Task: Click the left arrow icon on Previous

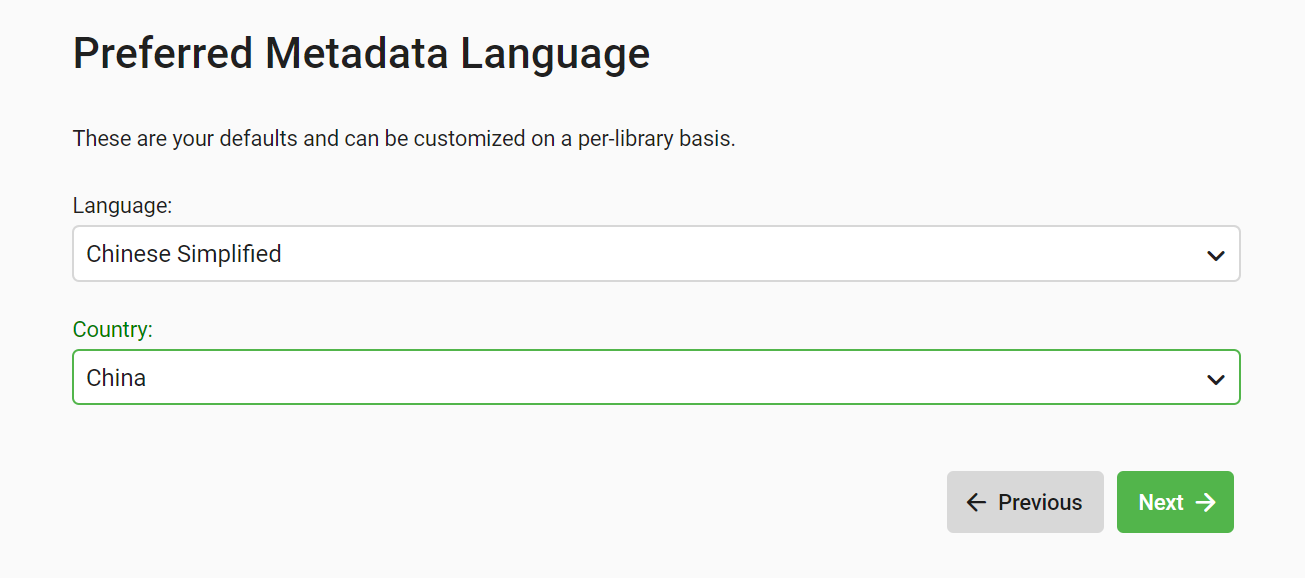Action: pyautogui.click(x=976, y=502)
